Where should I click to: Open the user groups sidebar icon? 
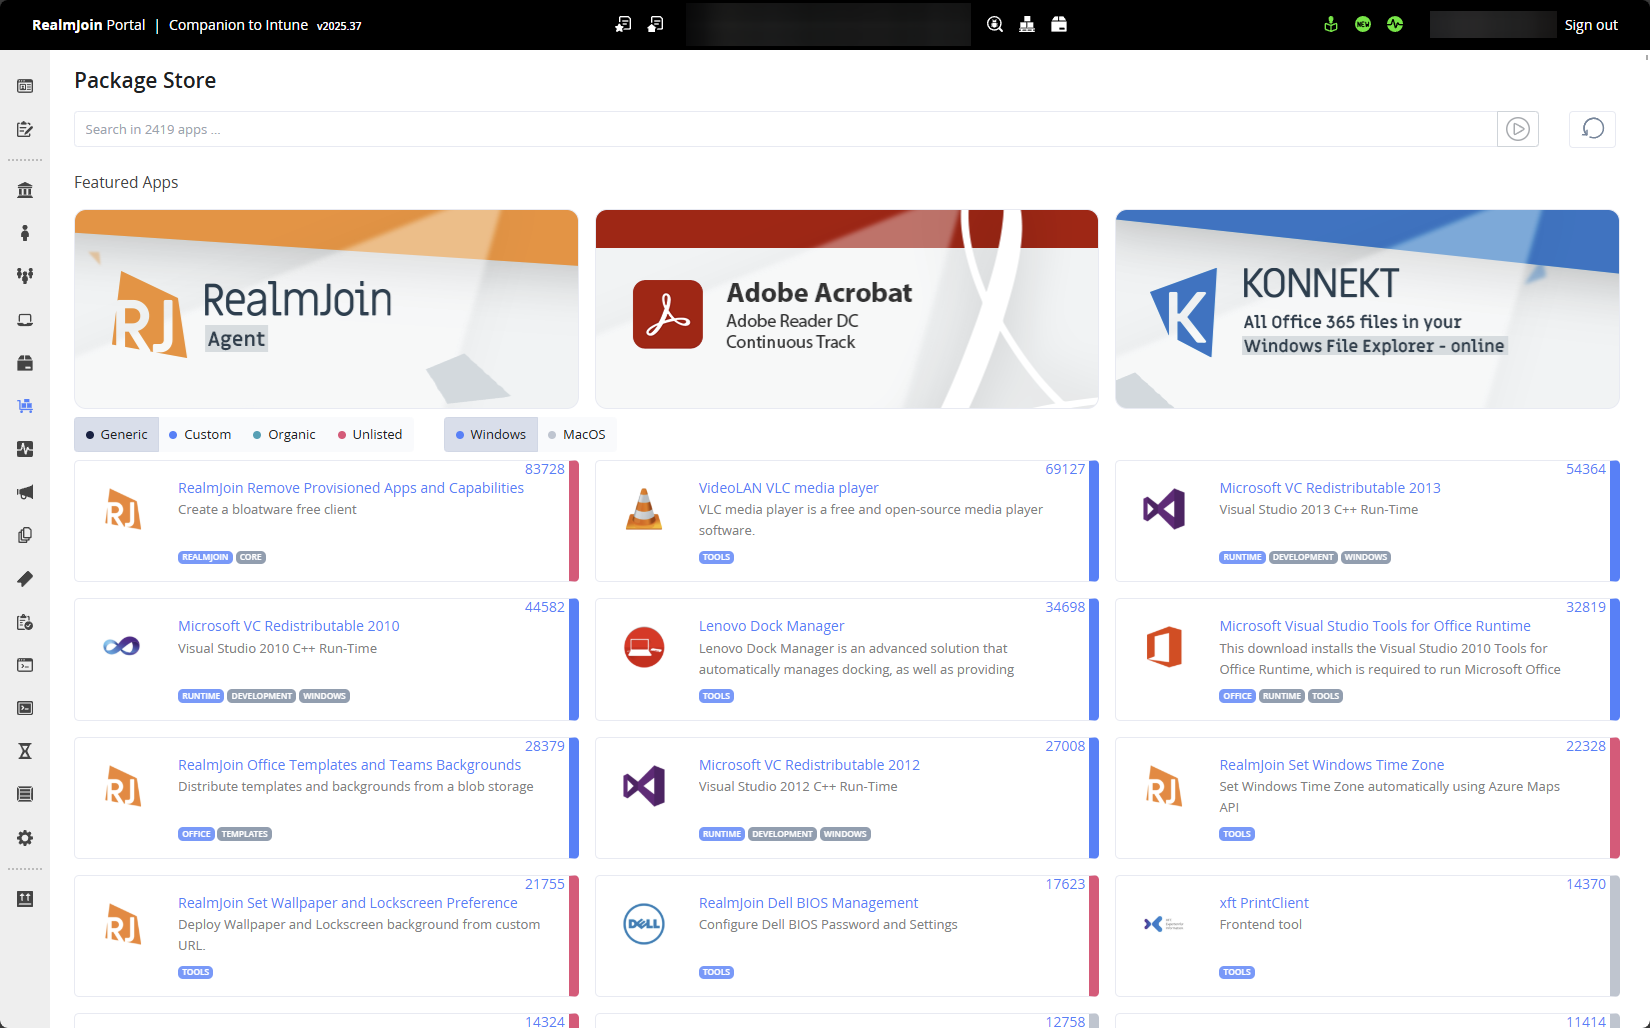coord(25,275)
